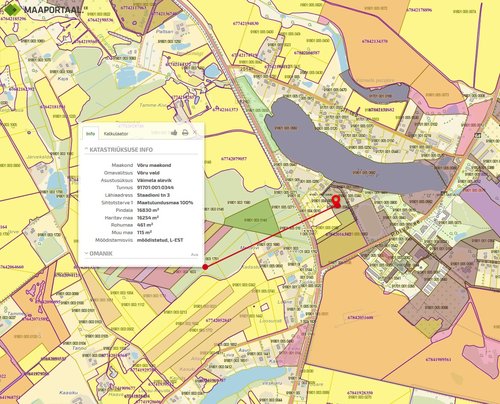Click the red dot at the line's end

point(205,267)
